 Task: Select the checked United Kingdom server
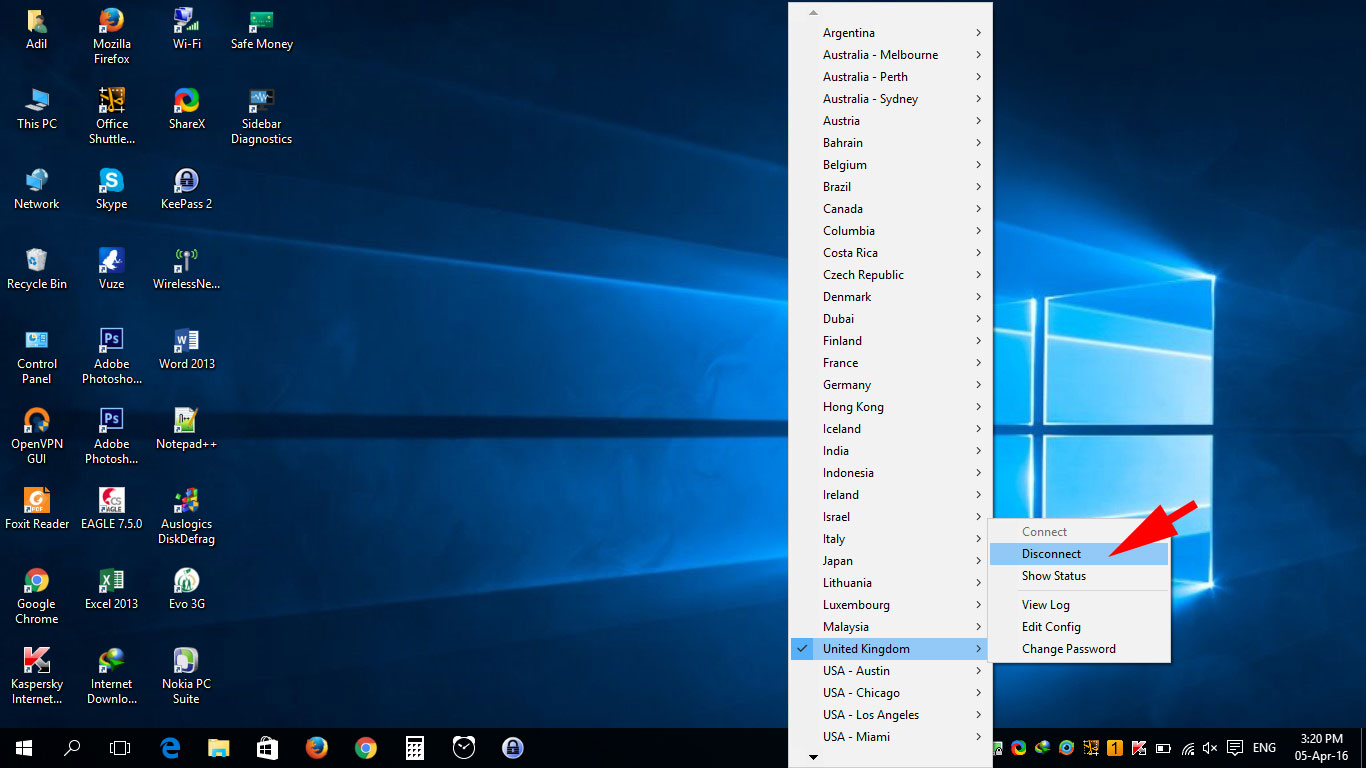tap(866, 649)
